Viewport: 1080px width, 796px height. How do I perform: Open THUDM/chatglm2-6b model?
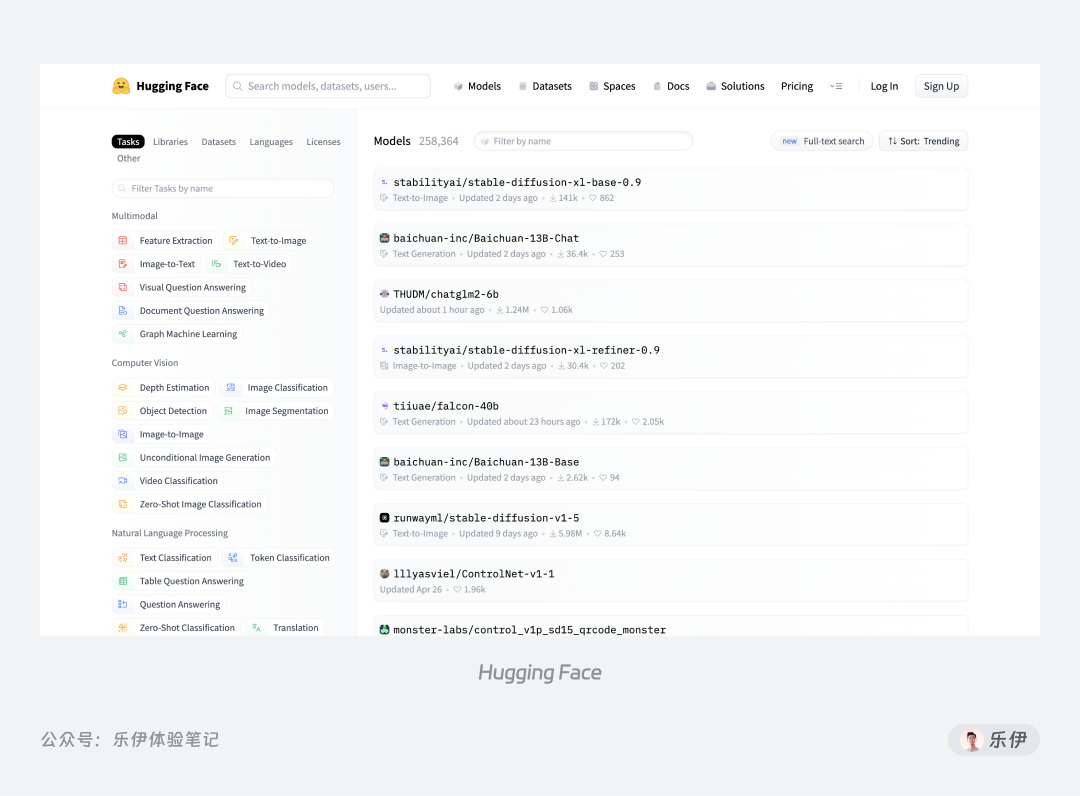[670, 301]
